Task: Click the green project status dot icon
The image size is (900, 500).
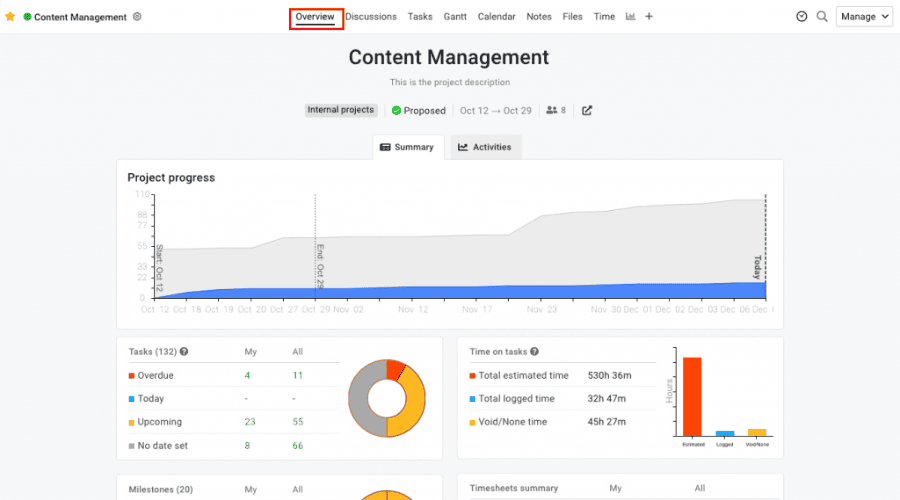Action: [27, 17]
